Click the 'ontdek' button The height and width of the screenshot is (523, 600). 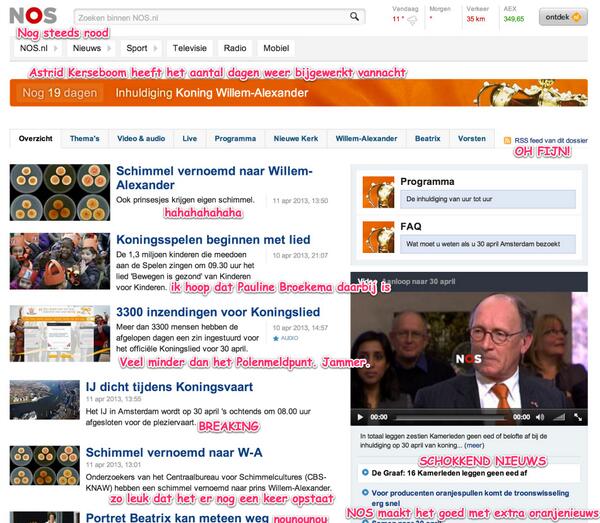[563, 17]
